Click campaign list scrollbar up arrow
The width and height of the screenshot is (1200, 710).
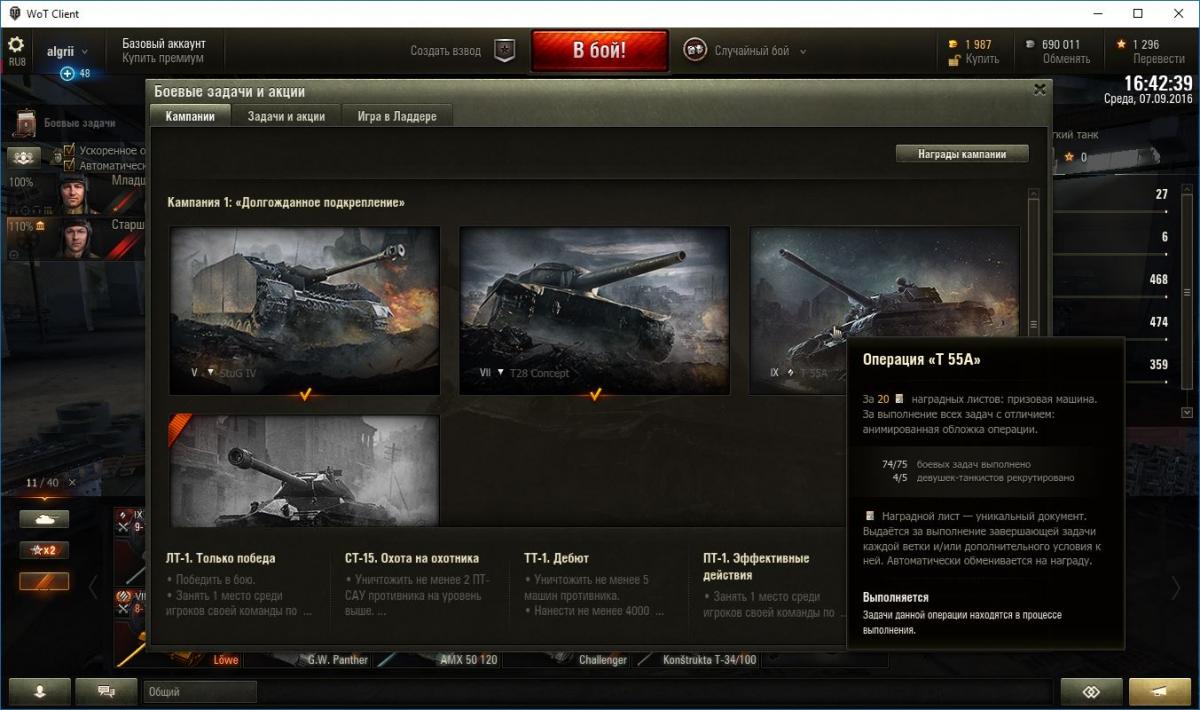pos(1034,196)
